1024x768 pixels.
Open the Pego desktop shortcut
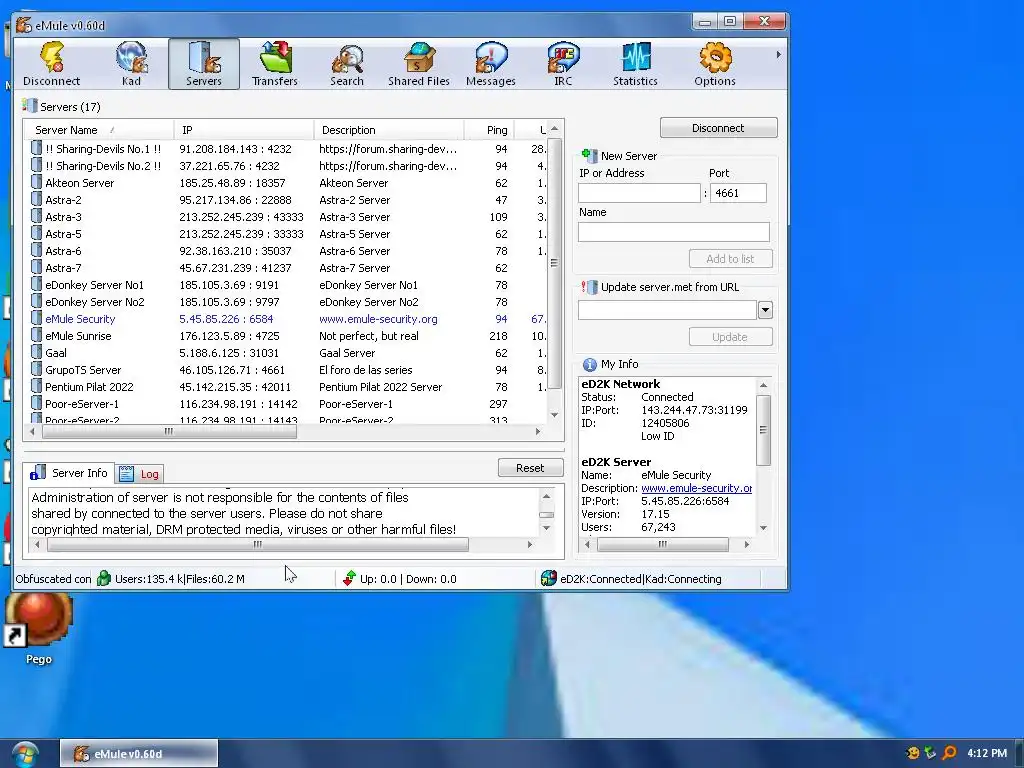(39, 629)
